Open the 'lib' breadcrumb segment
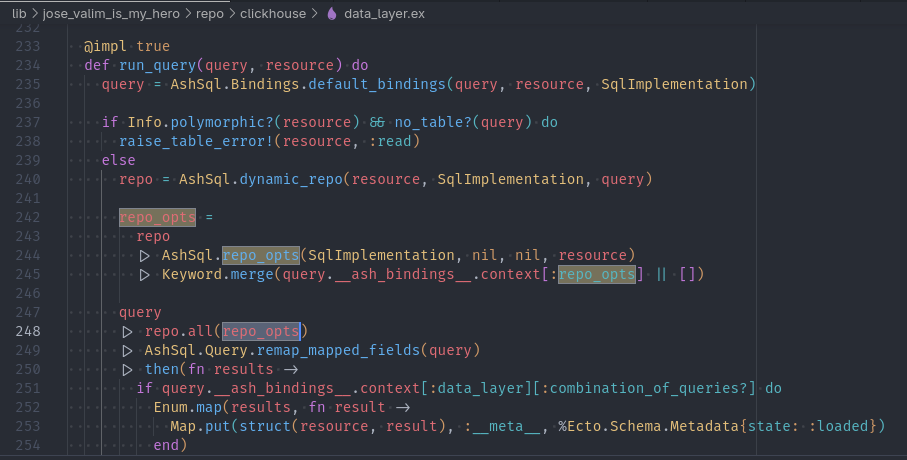Viewport: 907px width, 460px height. [19, 14]
